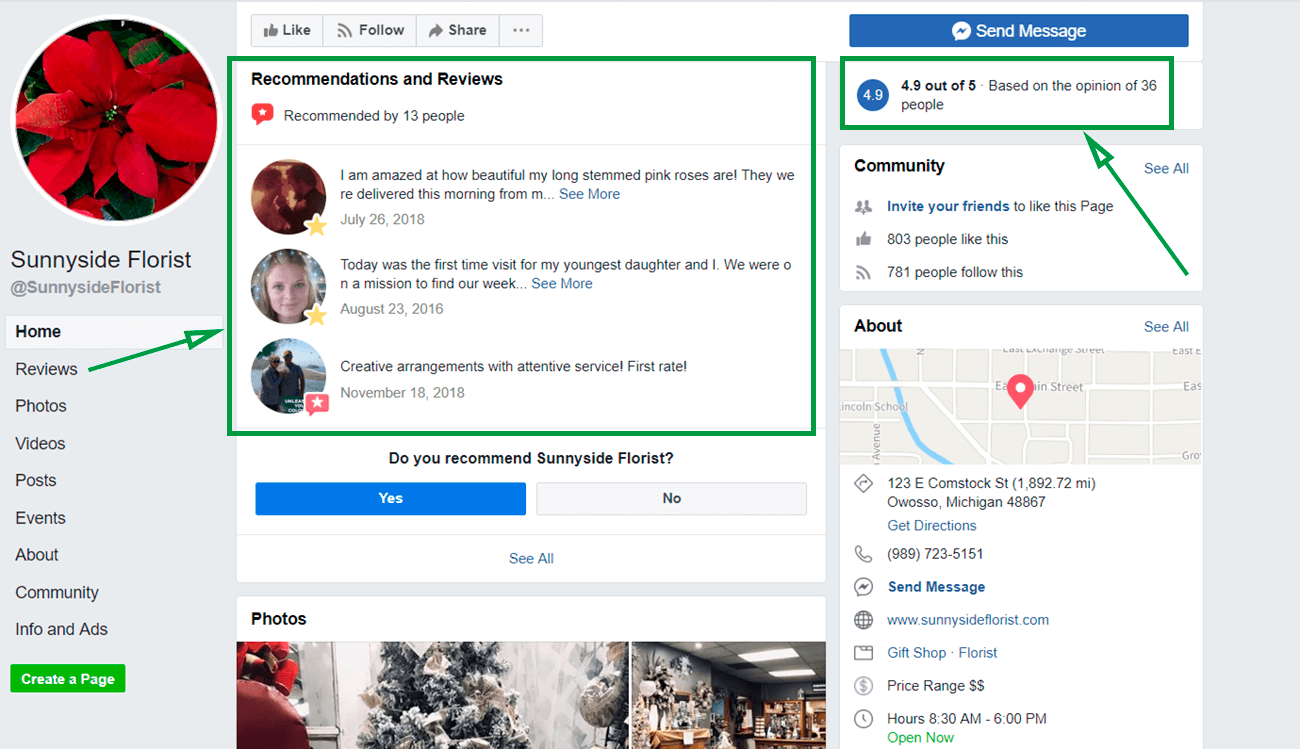Open the Info and Ads tab
The image size is (1300, 749).
pos(61,630)
